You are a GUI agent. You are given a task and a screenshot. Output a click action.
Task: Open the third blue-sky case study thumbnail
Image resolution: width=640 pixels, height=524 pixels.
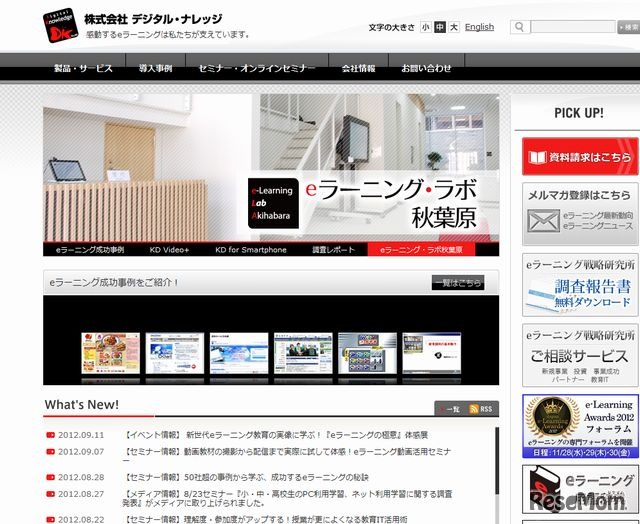pyautogui.click(x=239, y=353)
